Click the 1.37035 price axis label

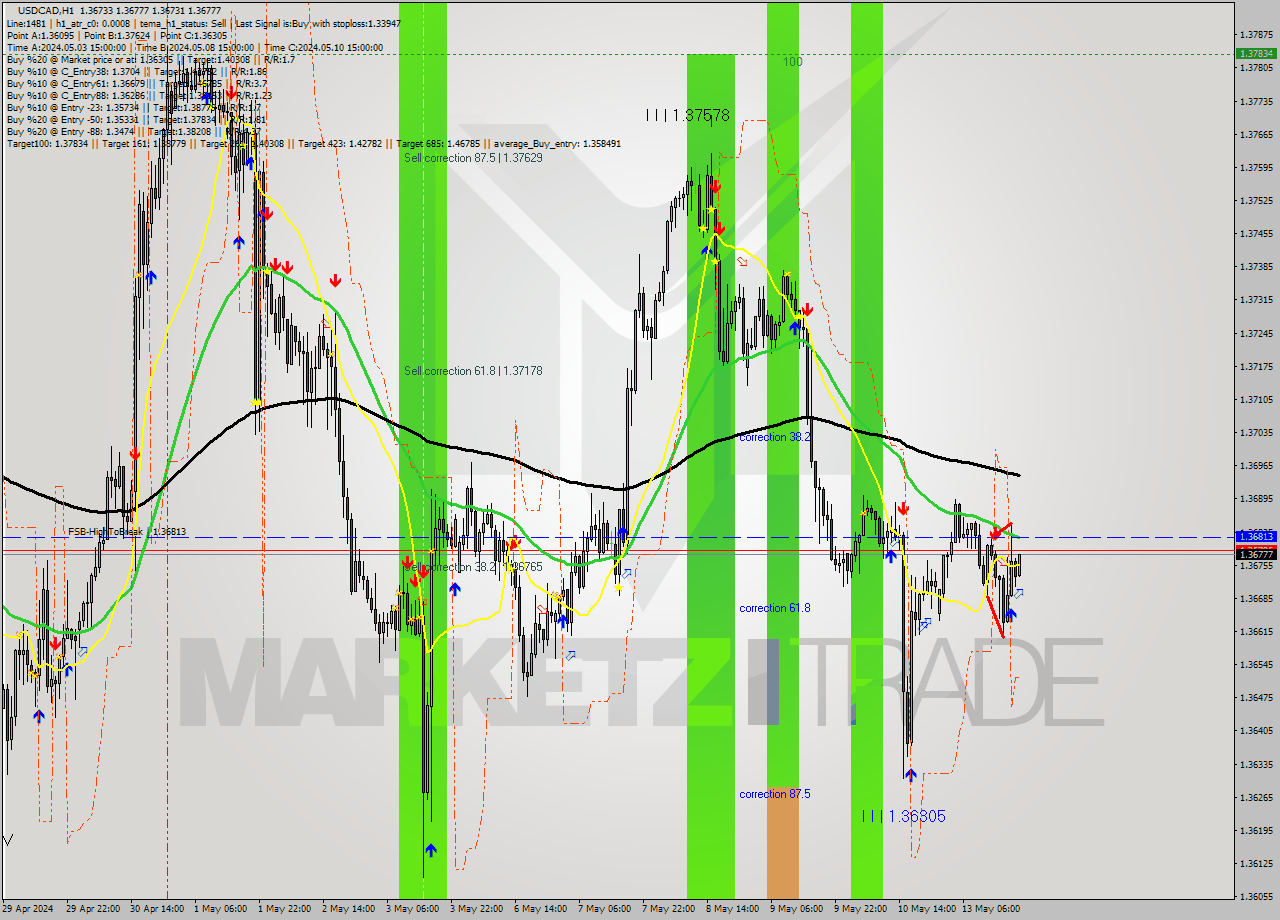tap(1255, 432)
